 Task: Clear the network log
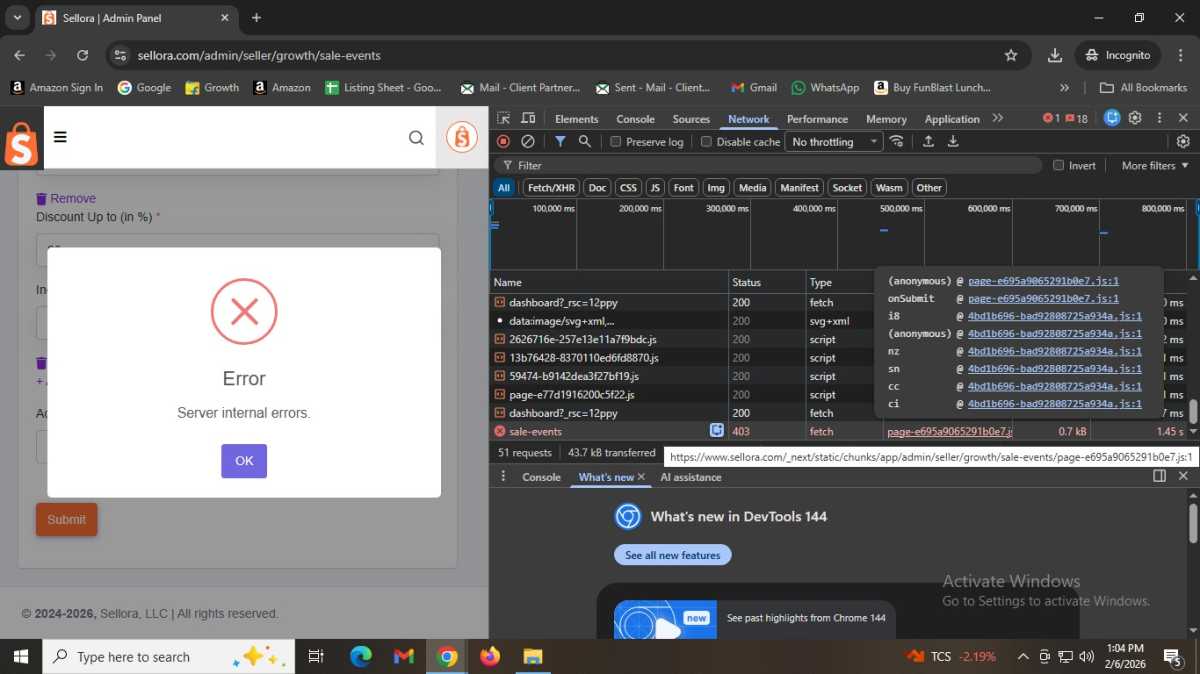click(528, 142)
